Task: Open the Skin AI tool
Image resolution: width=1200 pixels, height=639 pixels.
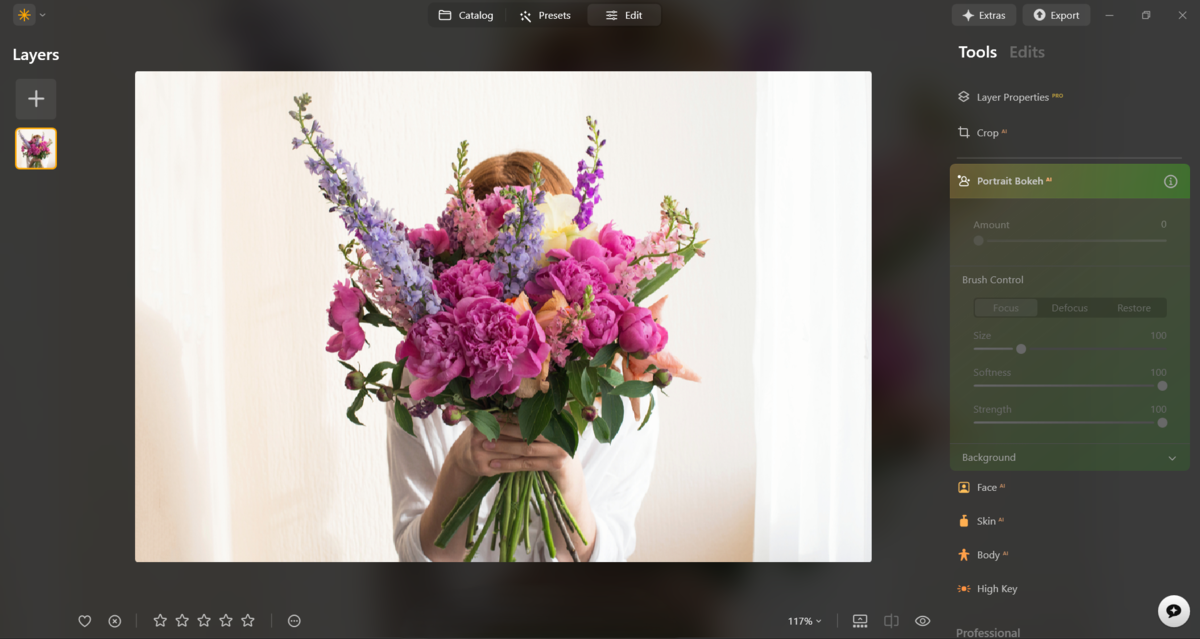Action: 986,521
